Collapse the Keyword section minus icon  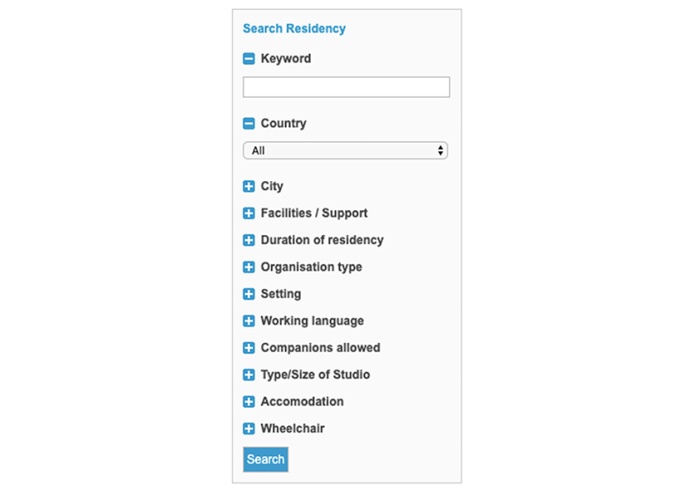coord(249,58)
